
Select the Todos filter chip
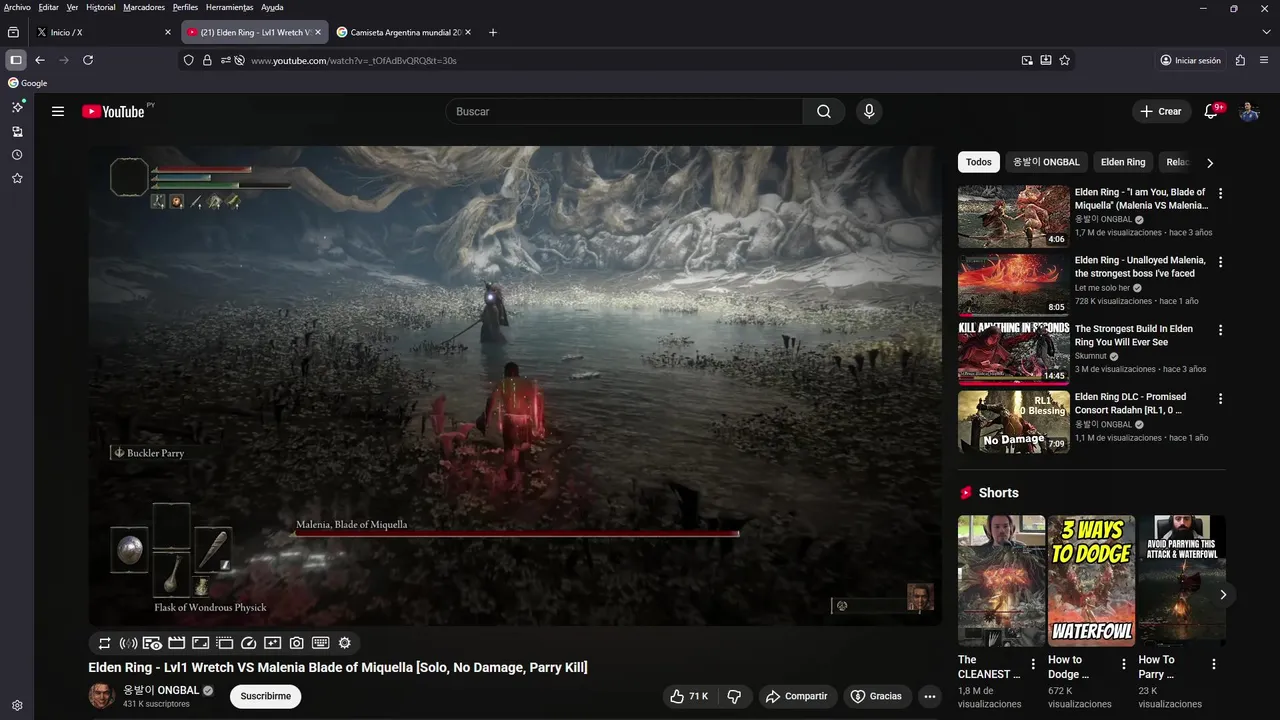979,162
